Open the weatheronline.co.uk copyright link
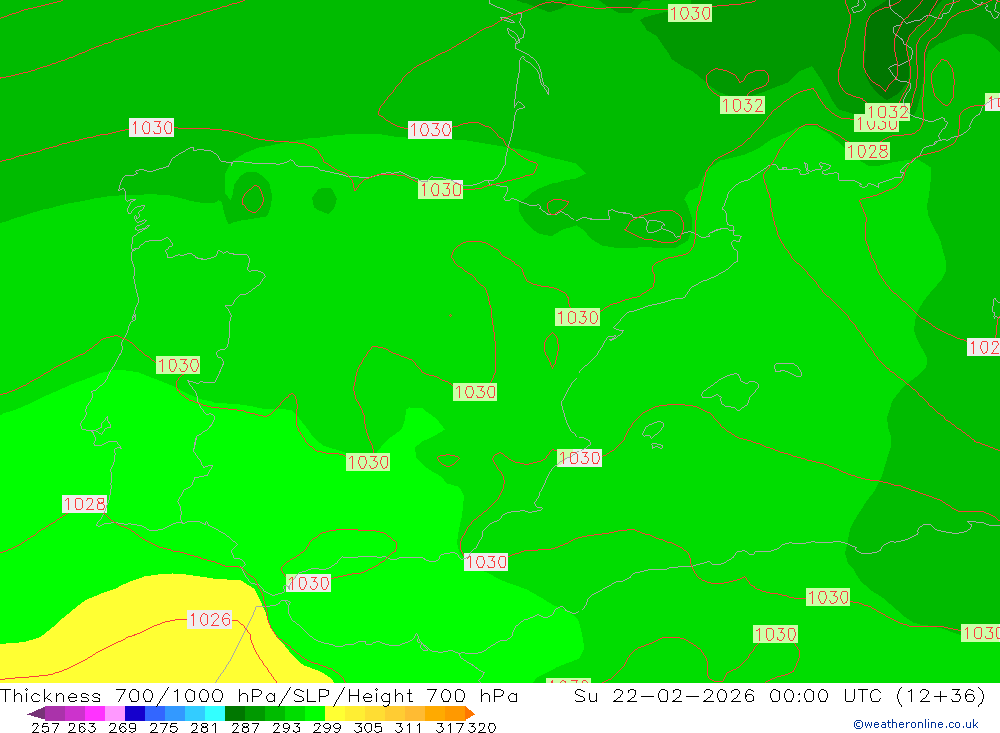1000x733 pixels. point(916,724)
